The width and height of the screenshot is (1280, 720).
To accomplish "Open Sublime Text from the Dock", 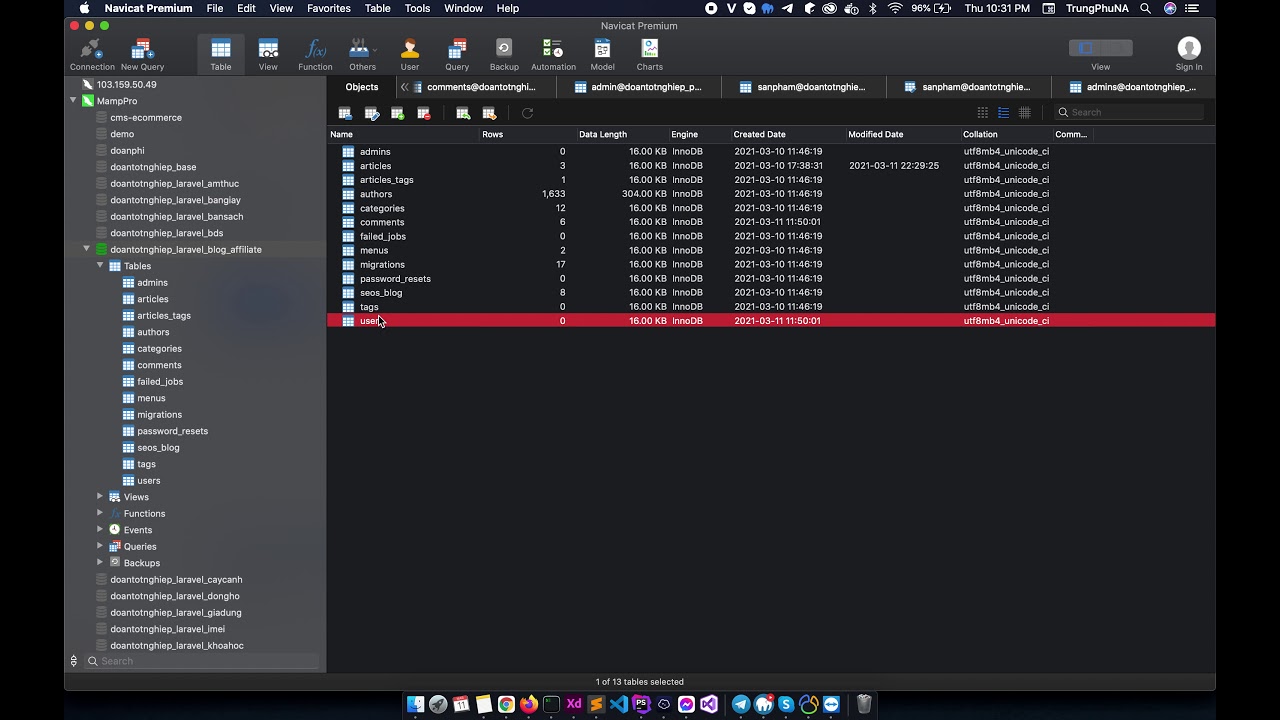I will click(597, 705).
